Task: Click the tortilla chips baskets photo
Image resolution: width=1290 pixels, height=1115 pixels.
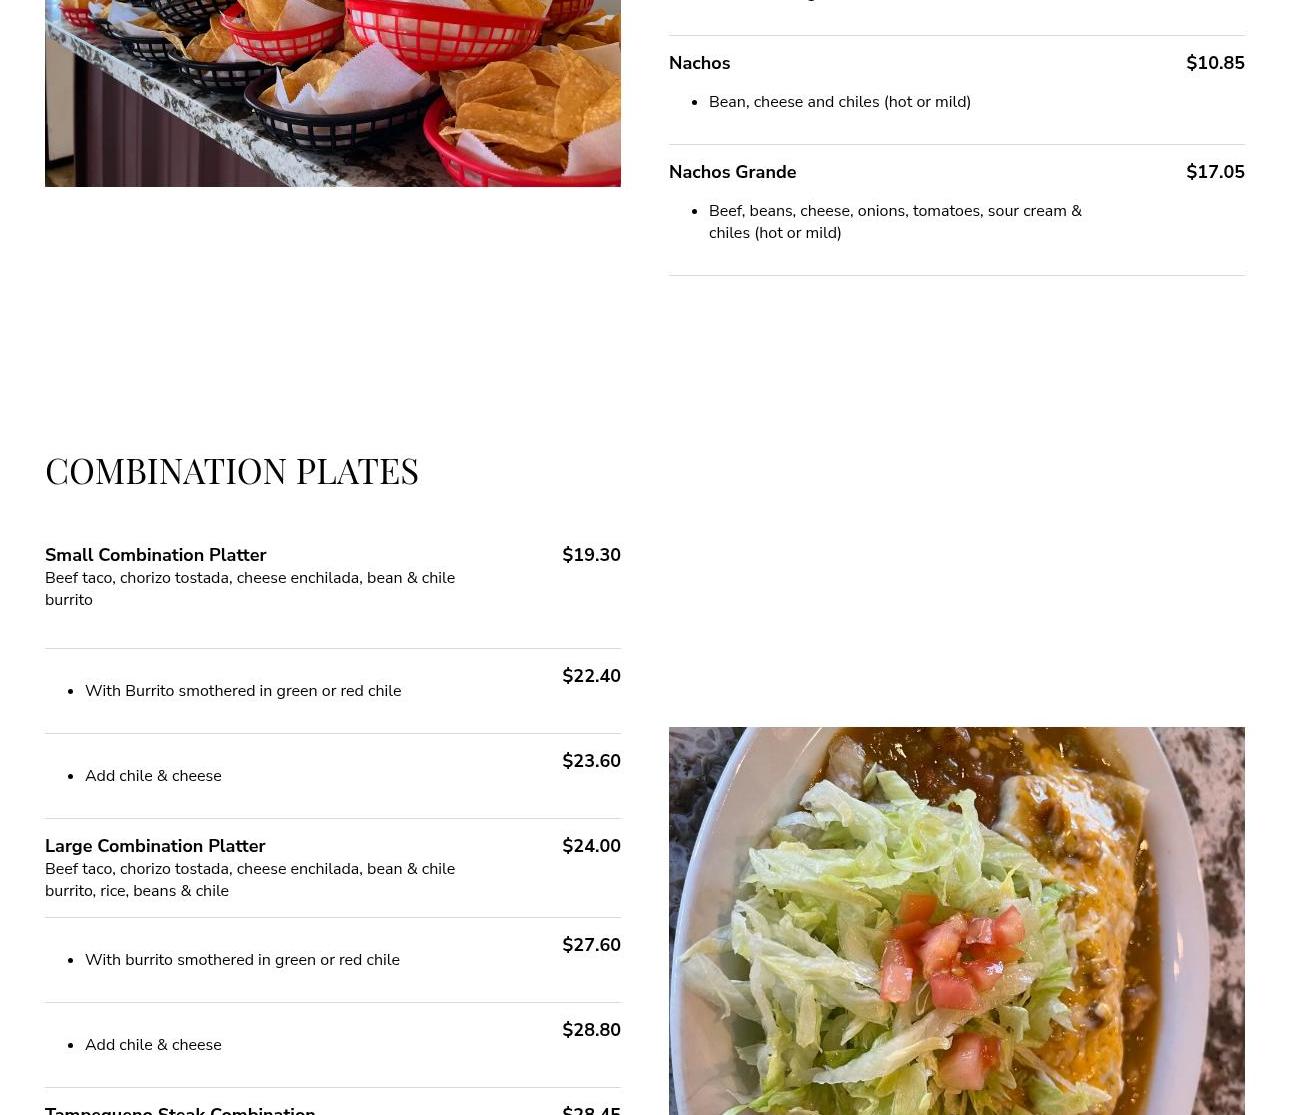Action: [x=333, y=93]
